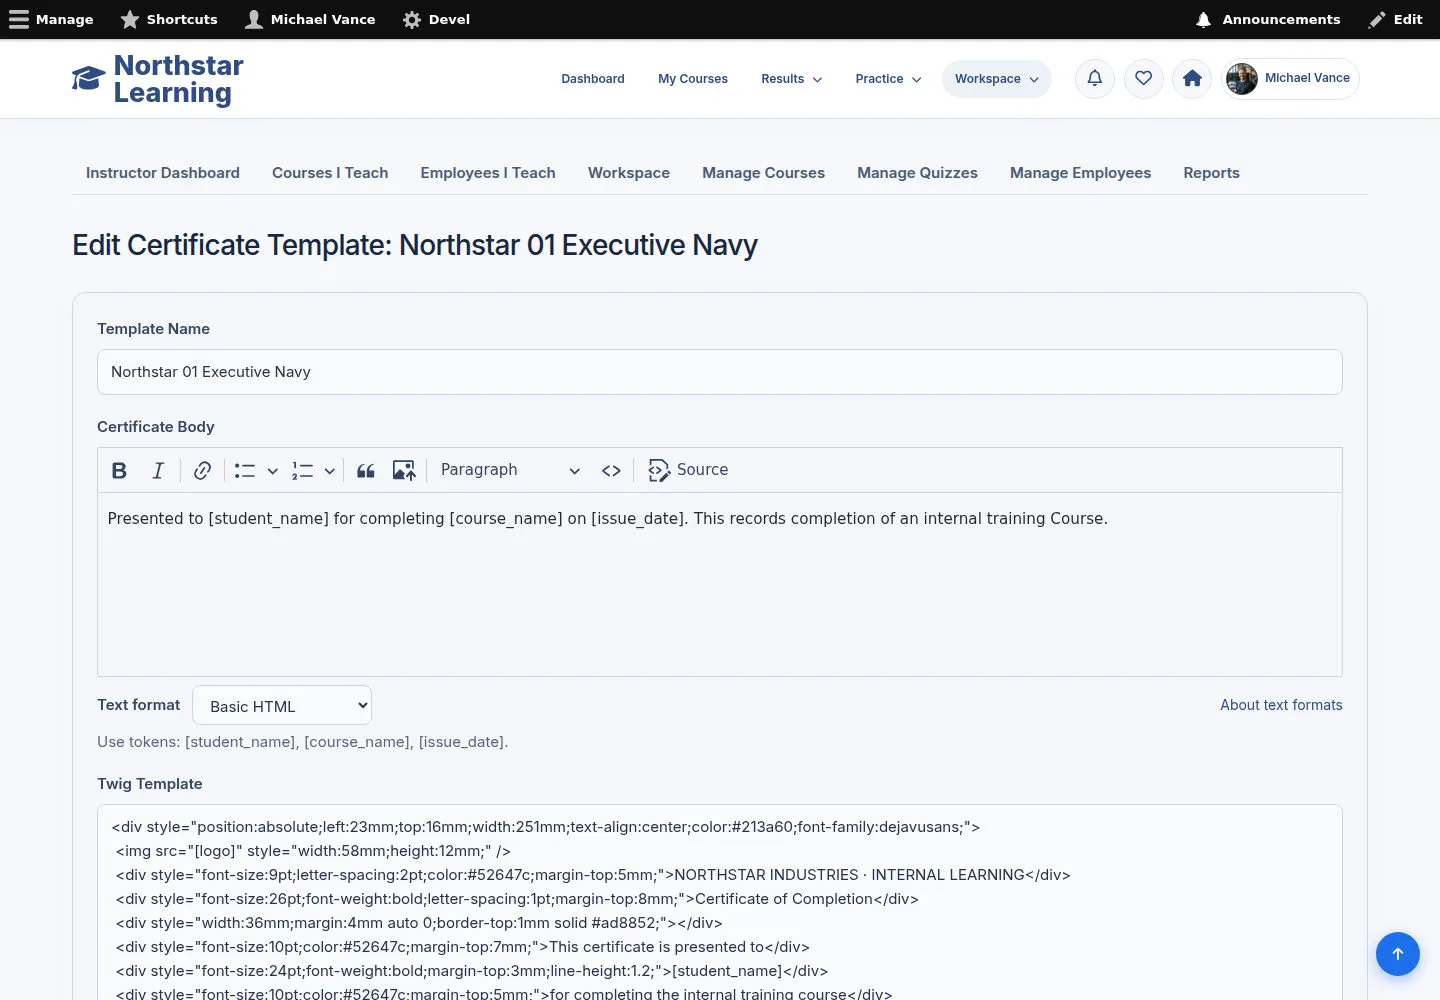The width and height of the screenshot is (1440, 1000).
Task: Click the Edit pencil in admin toolbar
Action: tap(1396, 19)
